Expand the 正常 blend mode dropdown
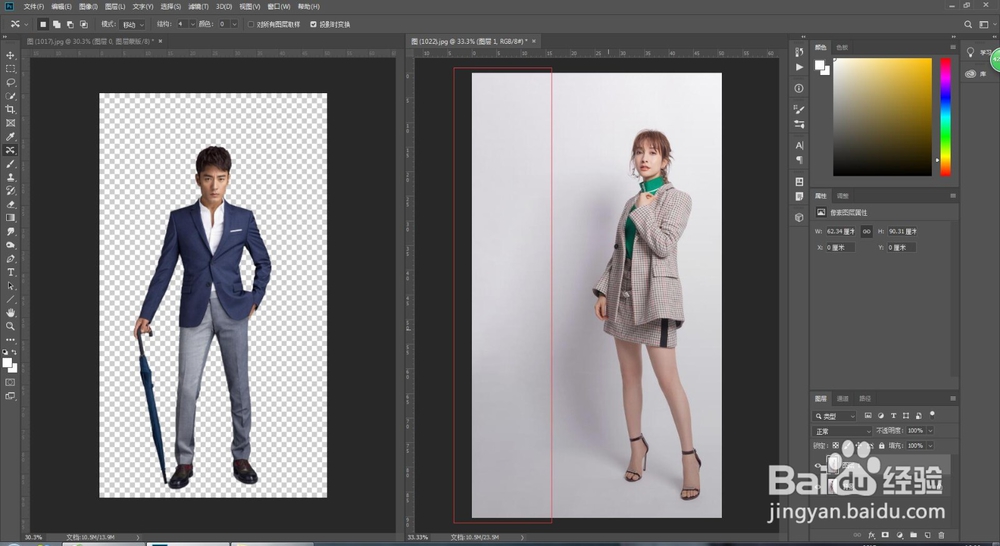Image resolution: width=1000 pixels, height=546 pixels. tap(842, 431)
